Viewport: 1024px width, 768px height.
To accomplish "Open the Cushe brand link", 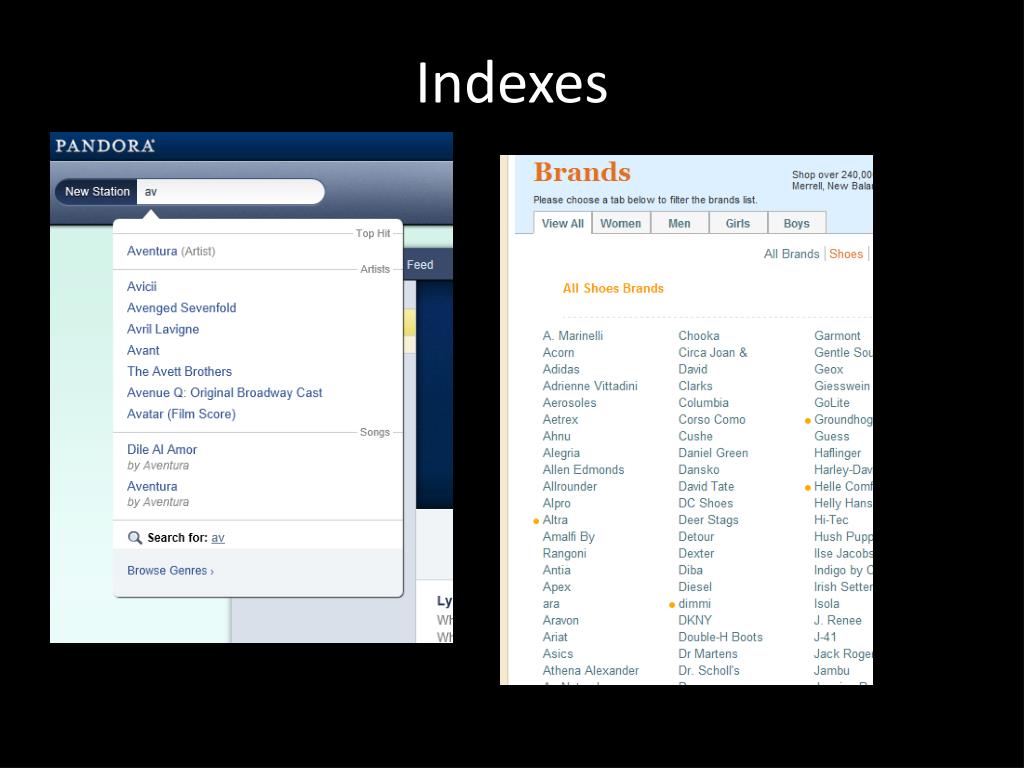I will click(x=696, y=436).
